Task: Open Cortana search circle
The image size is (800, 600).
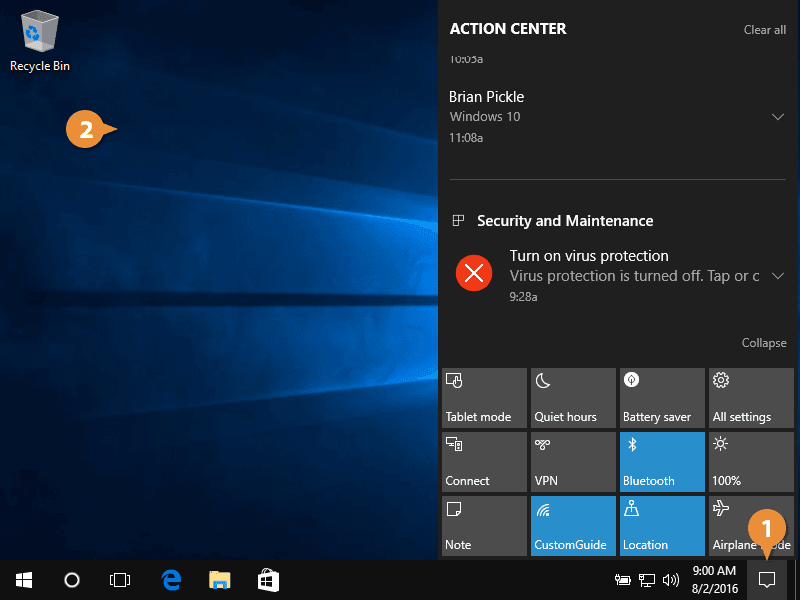Action: (72, 580)
